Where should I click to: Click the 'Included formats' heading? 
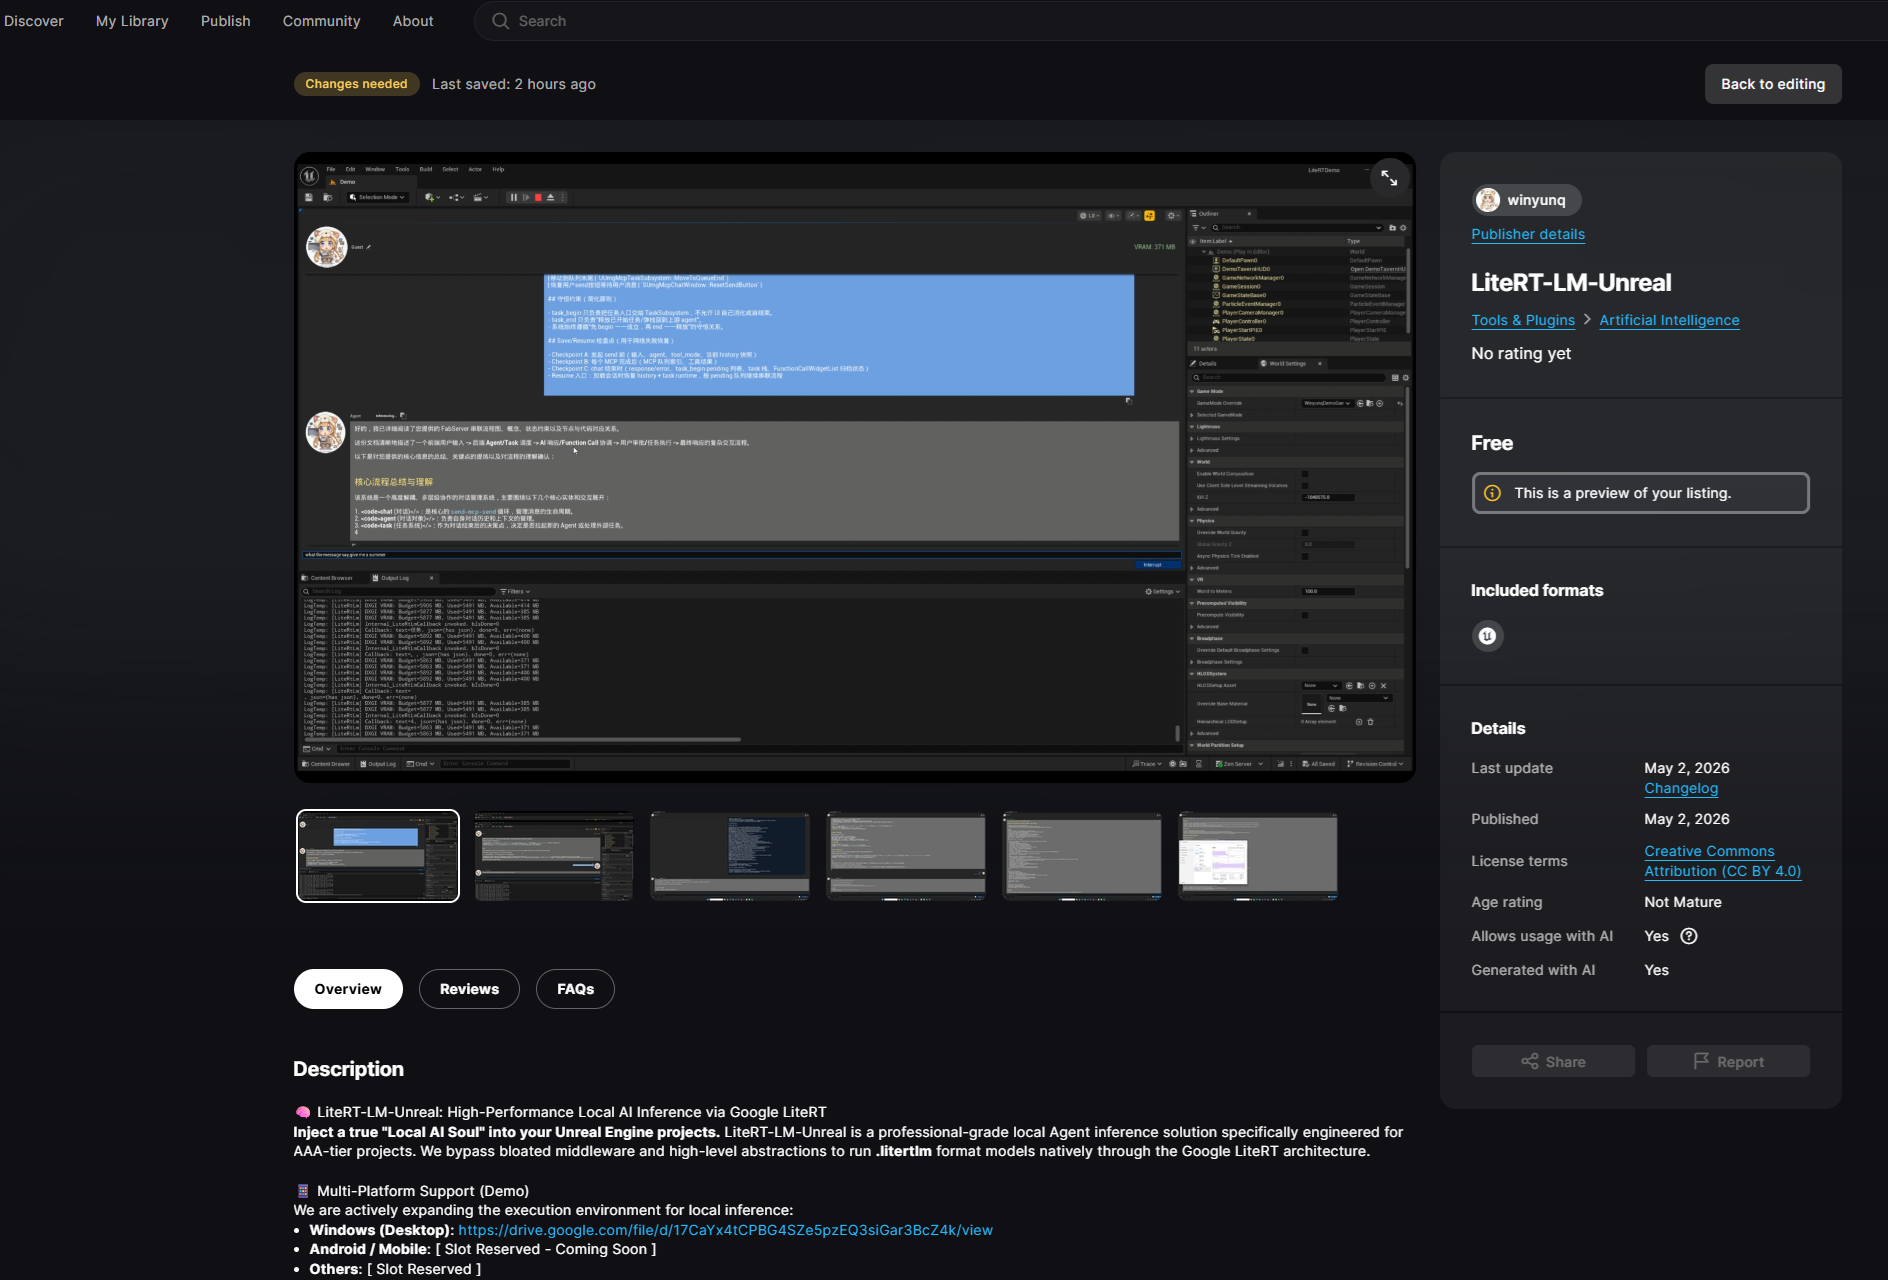(1537, 590)
